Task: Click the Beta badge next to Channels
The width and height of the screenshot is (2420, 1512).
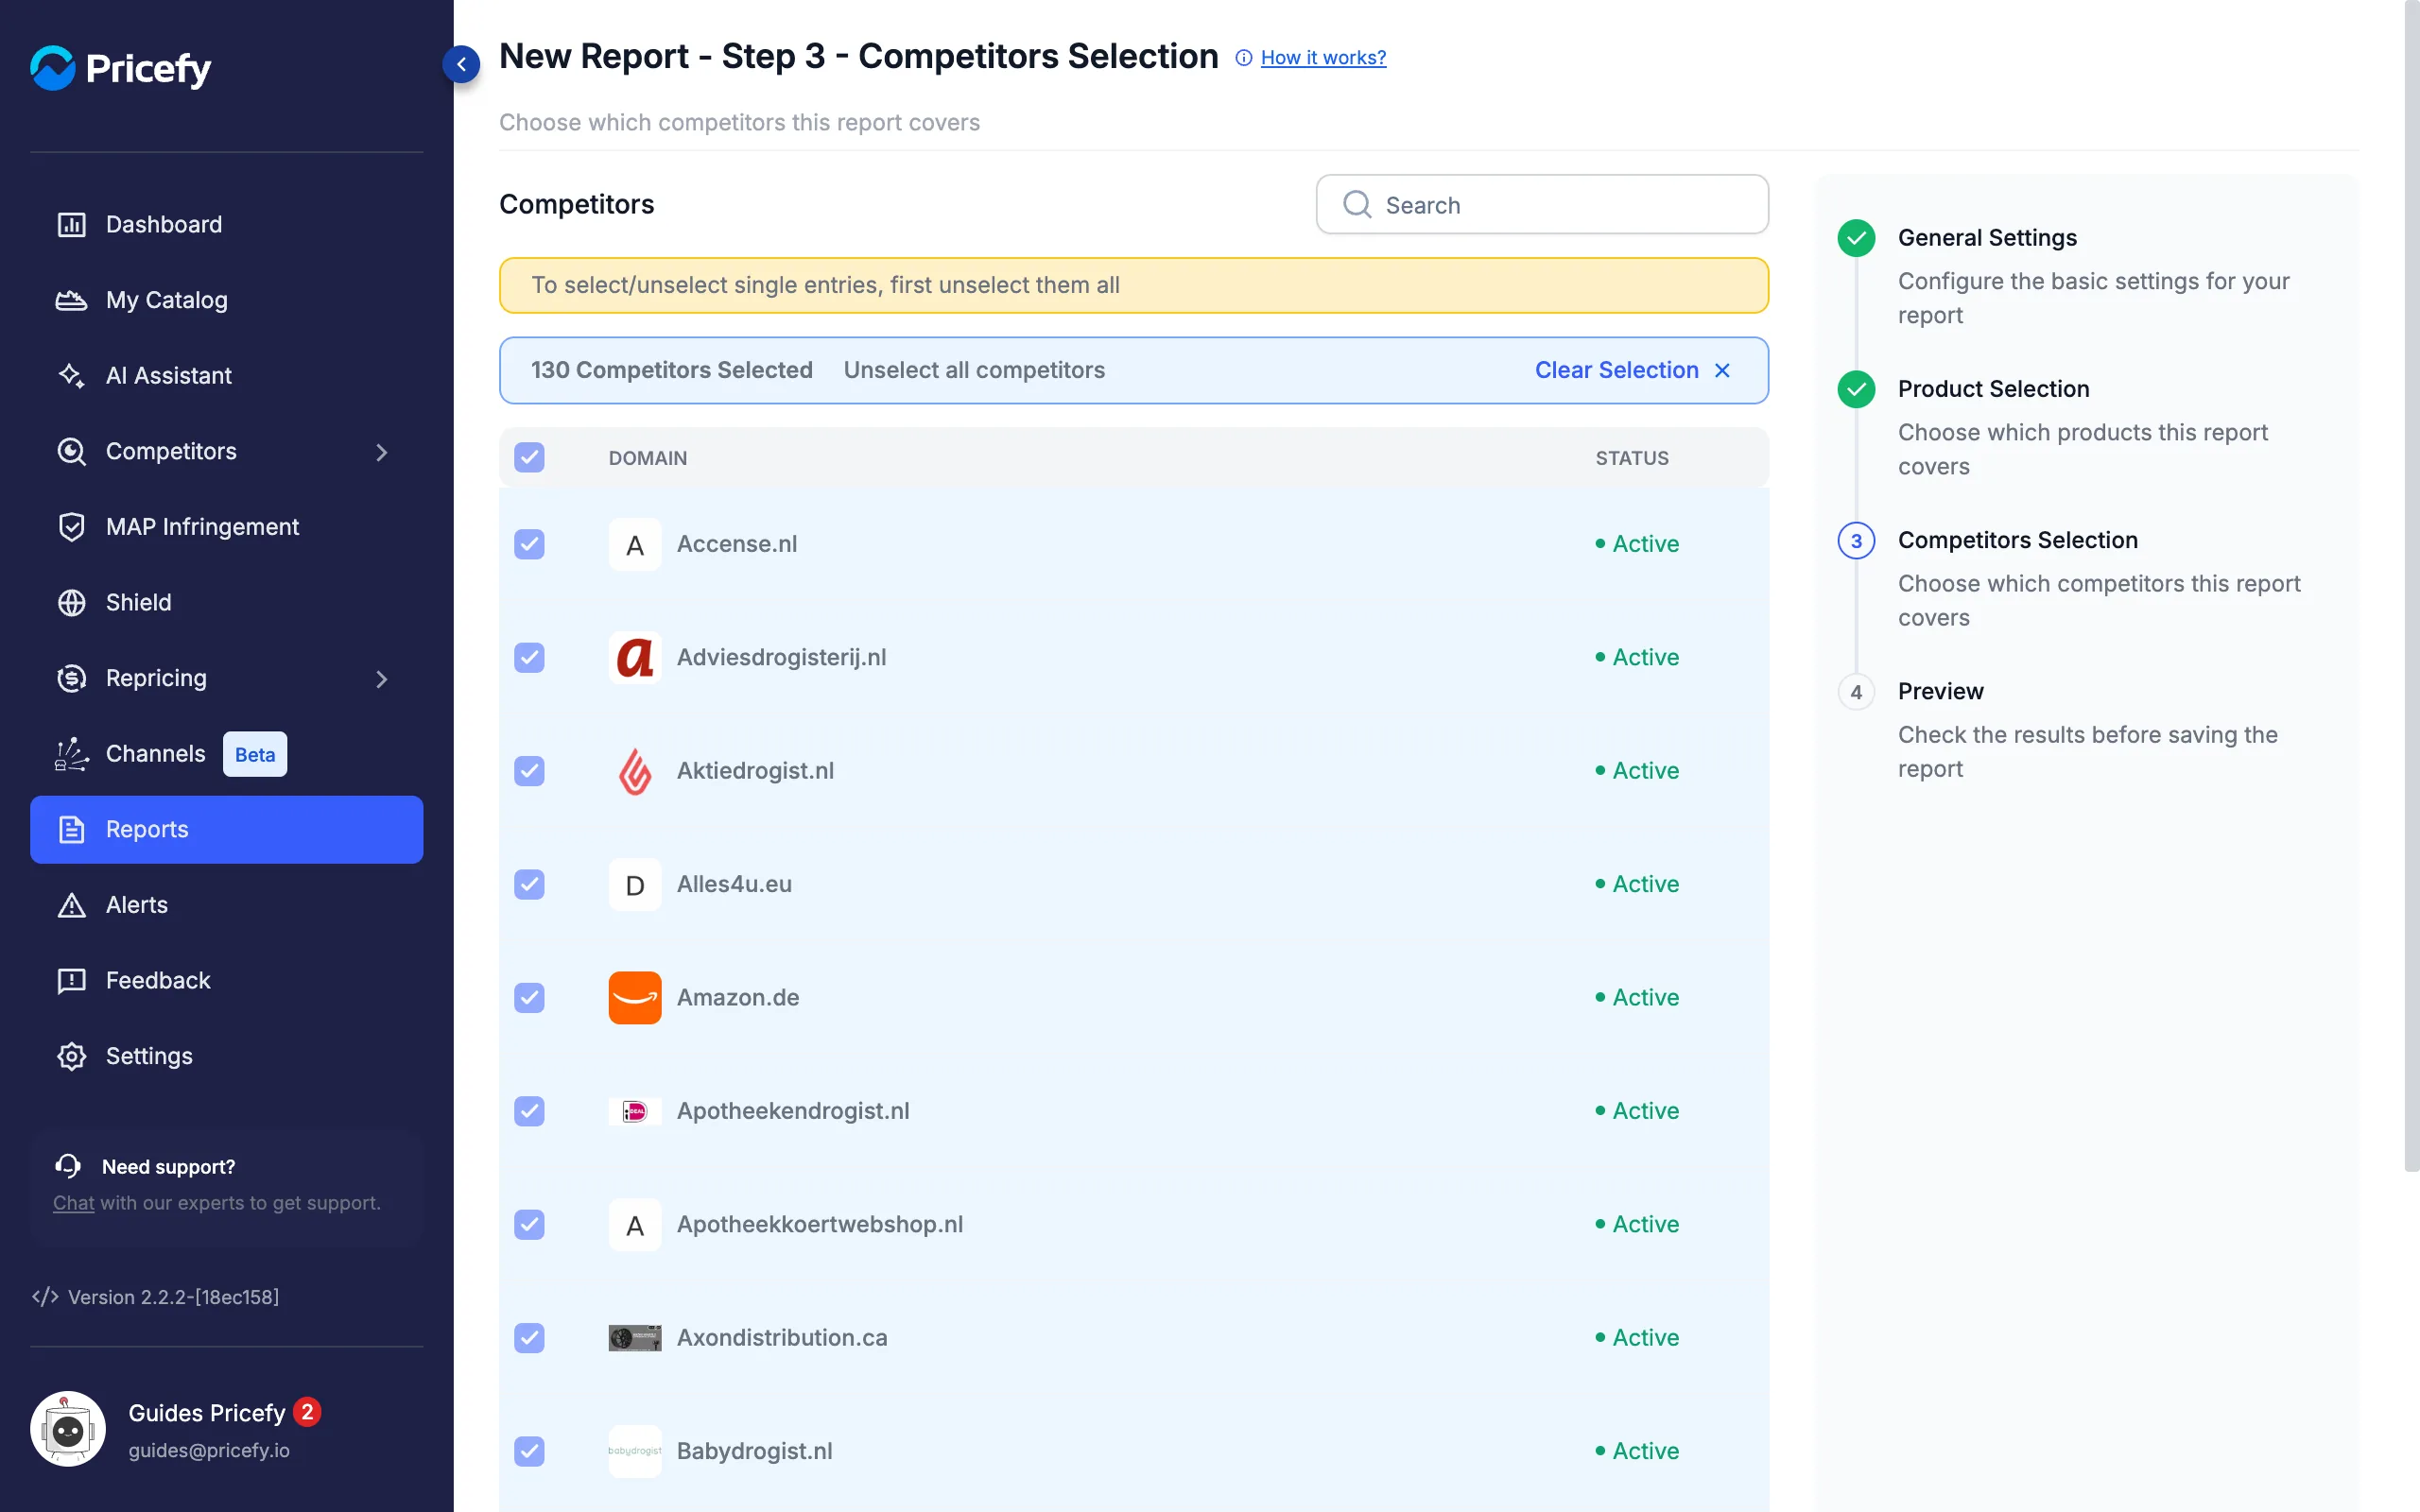Action: (x=255, y=754)
